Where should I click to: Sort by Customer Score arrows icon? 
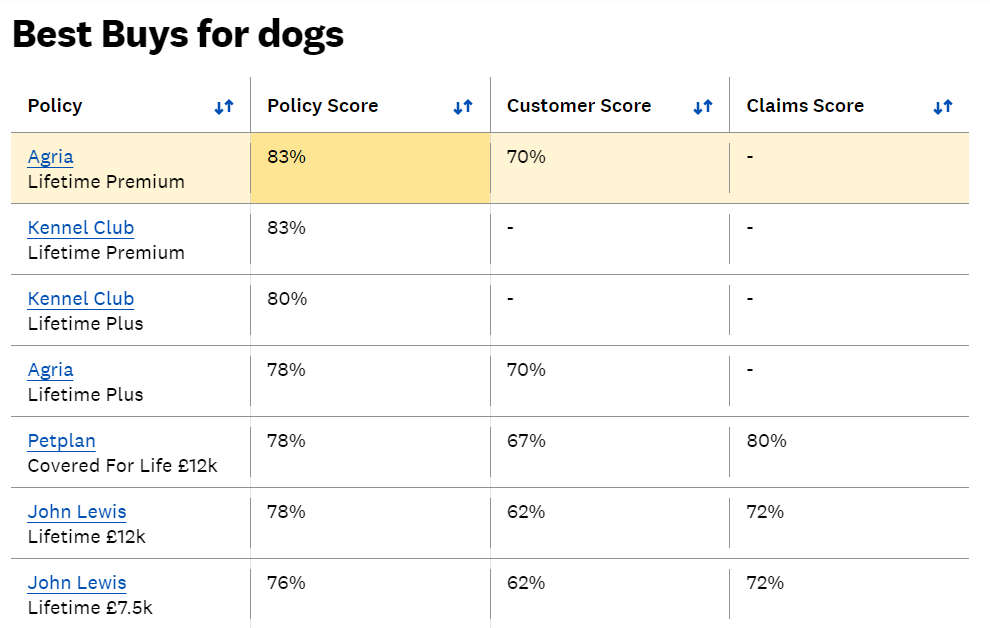(703, 107)
